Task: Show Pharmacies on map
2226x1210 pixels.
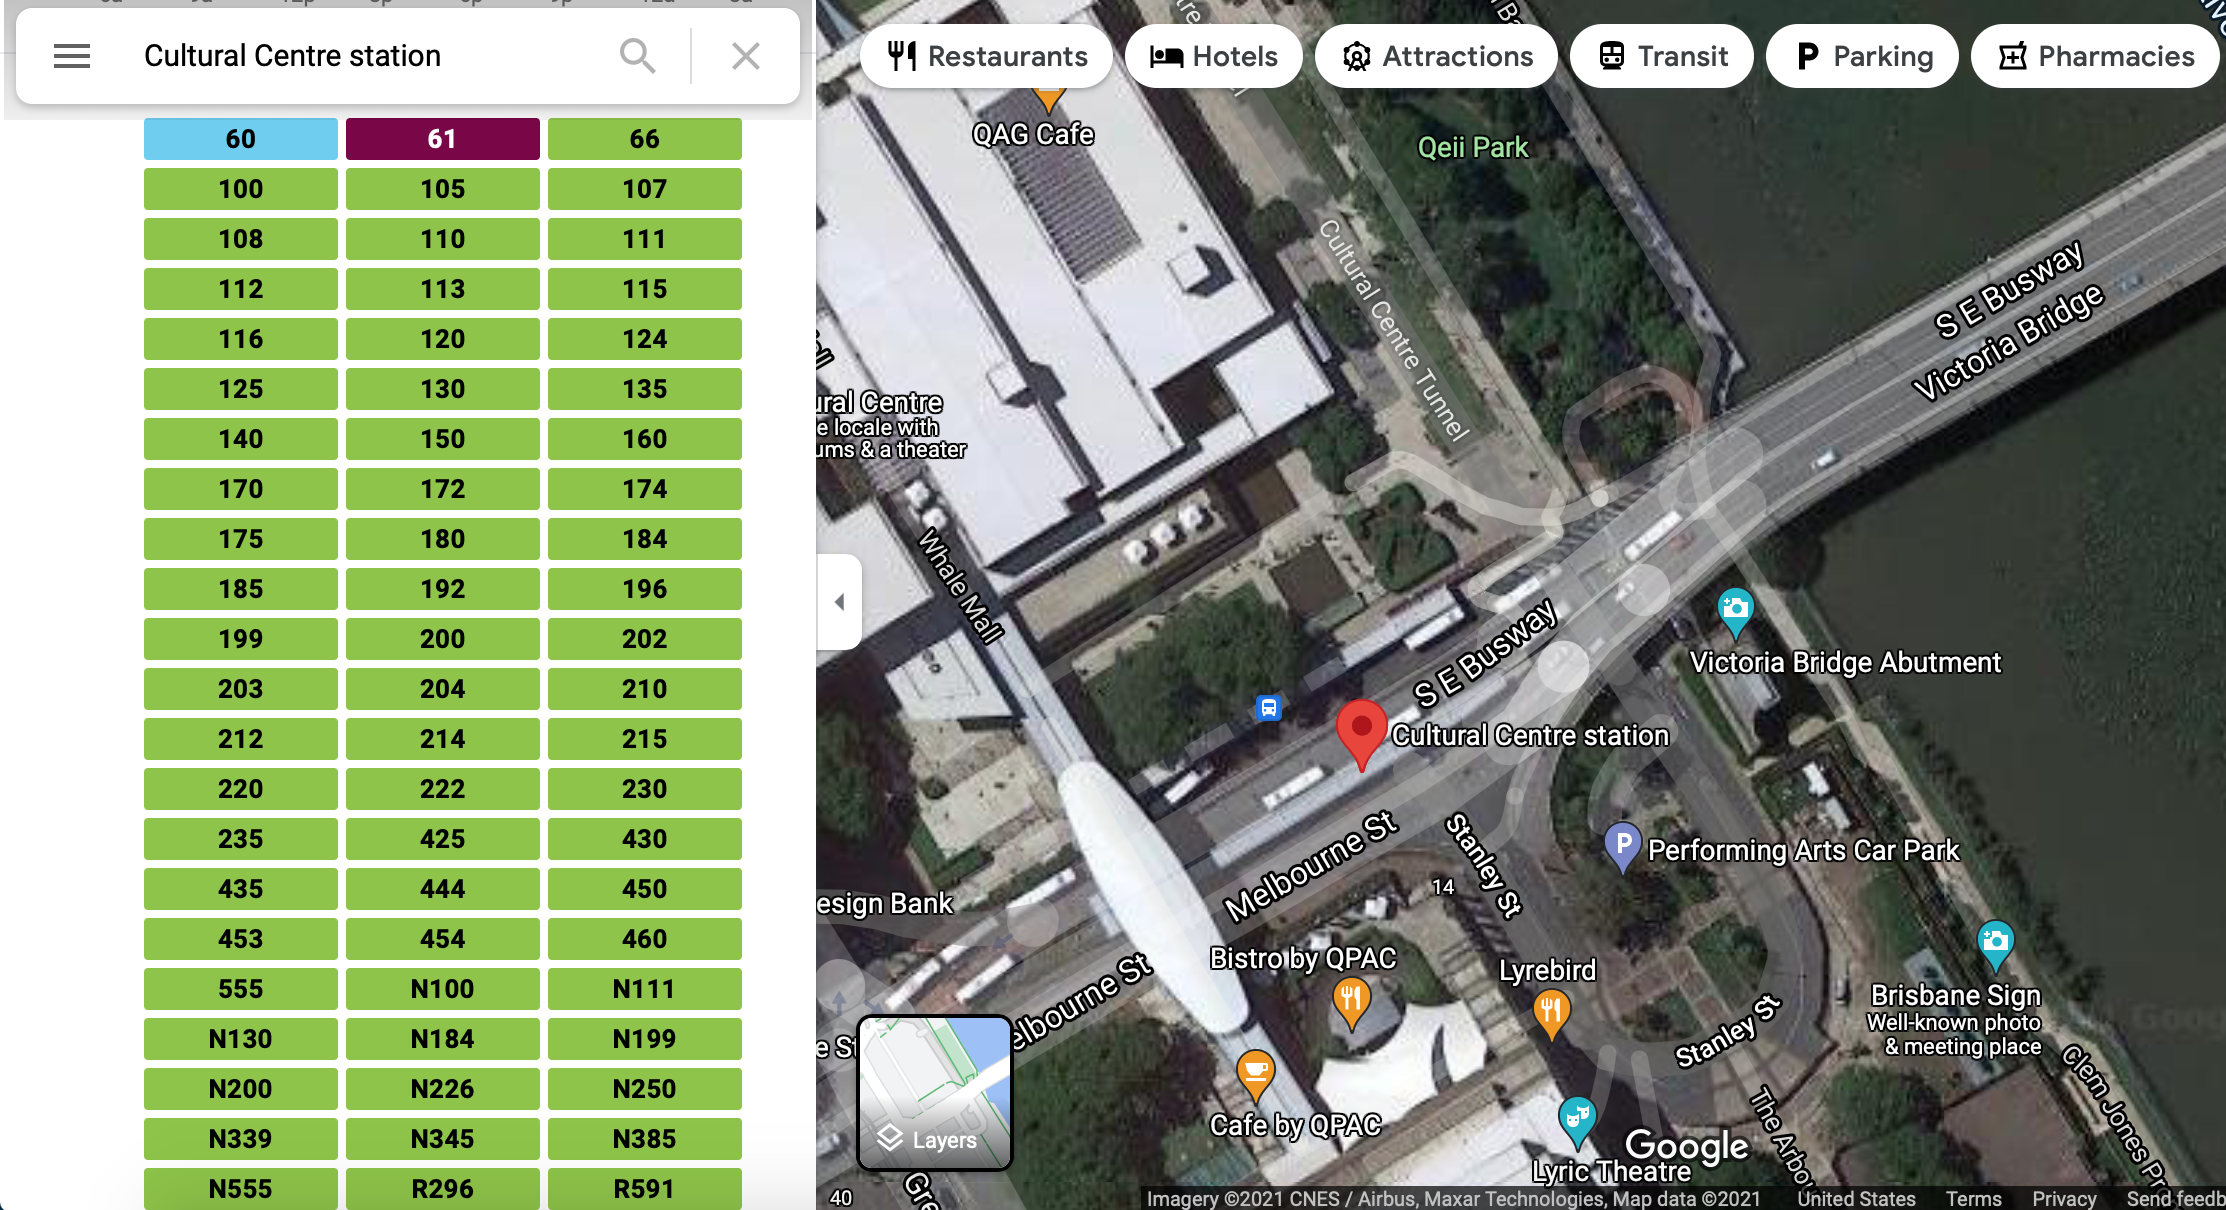Action: click(2095, 56)
